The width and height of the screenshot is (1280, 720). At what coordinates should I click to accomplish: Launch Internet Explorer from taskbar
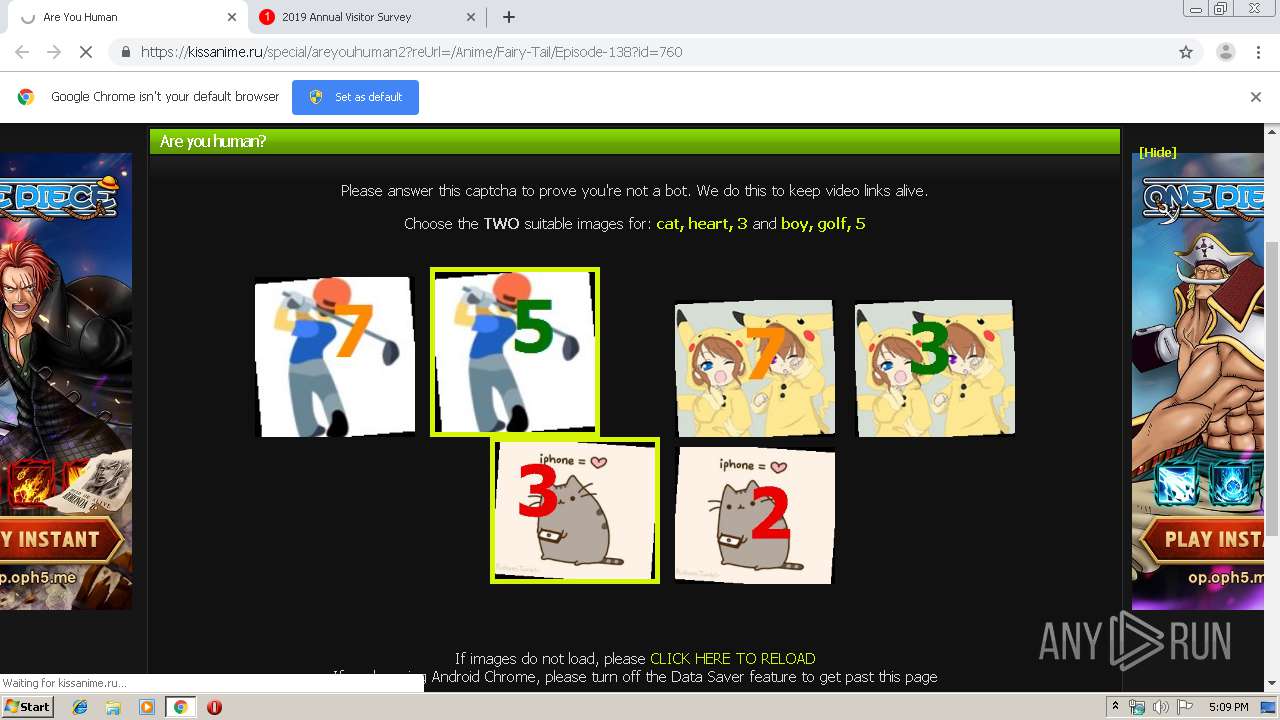80,707
